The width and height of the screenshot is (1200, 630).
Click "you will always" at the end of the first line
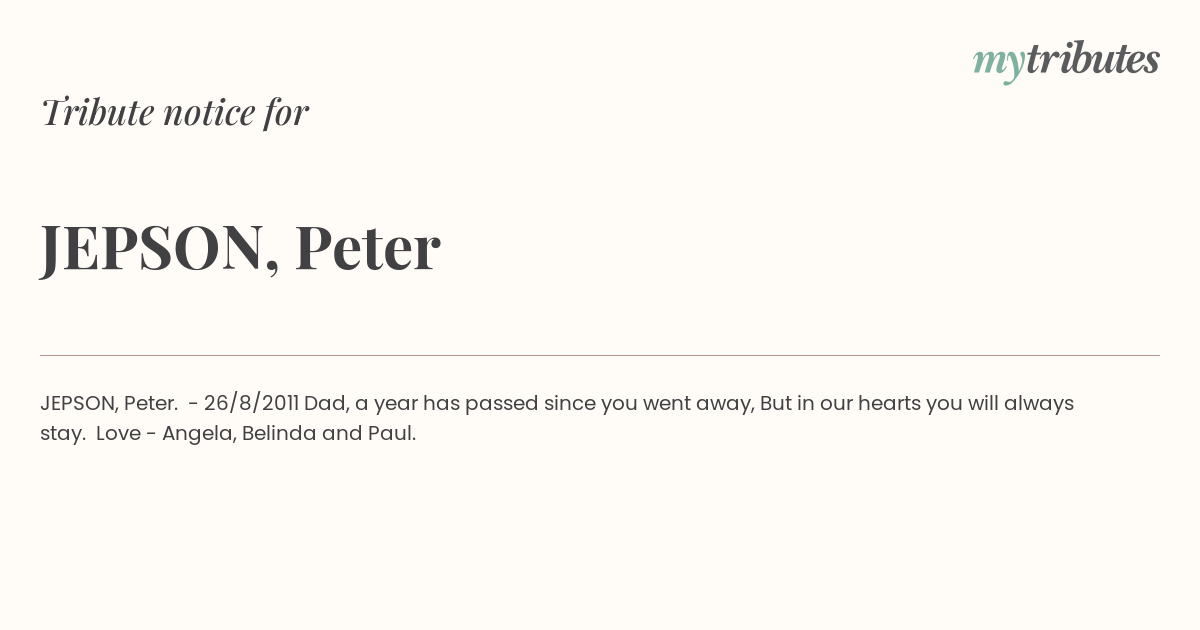click(1000, 404)
